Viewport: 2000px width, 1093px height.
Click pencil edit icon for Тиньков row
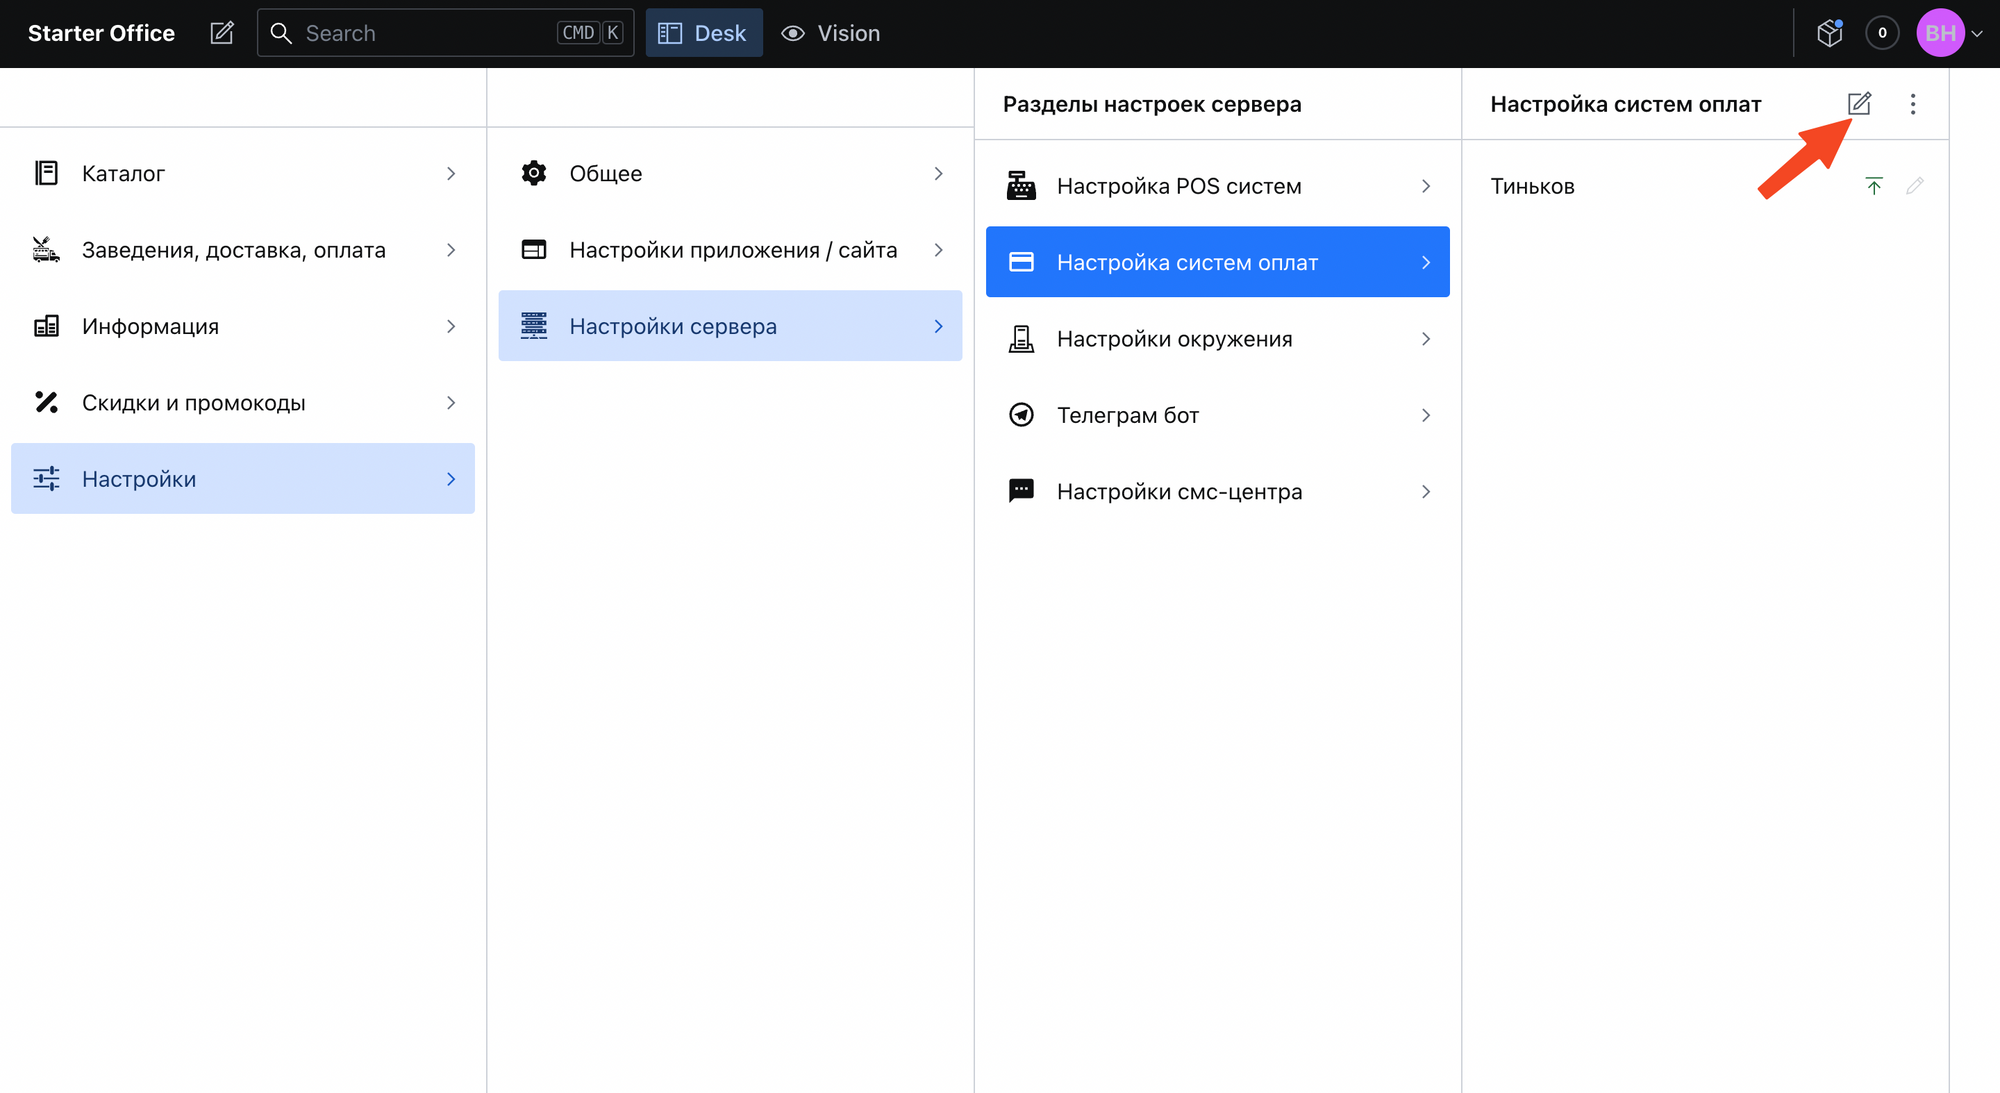(x=1914, y=186)
